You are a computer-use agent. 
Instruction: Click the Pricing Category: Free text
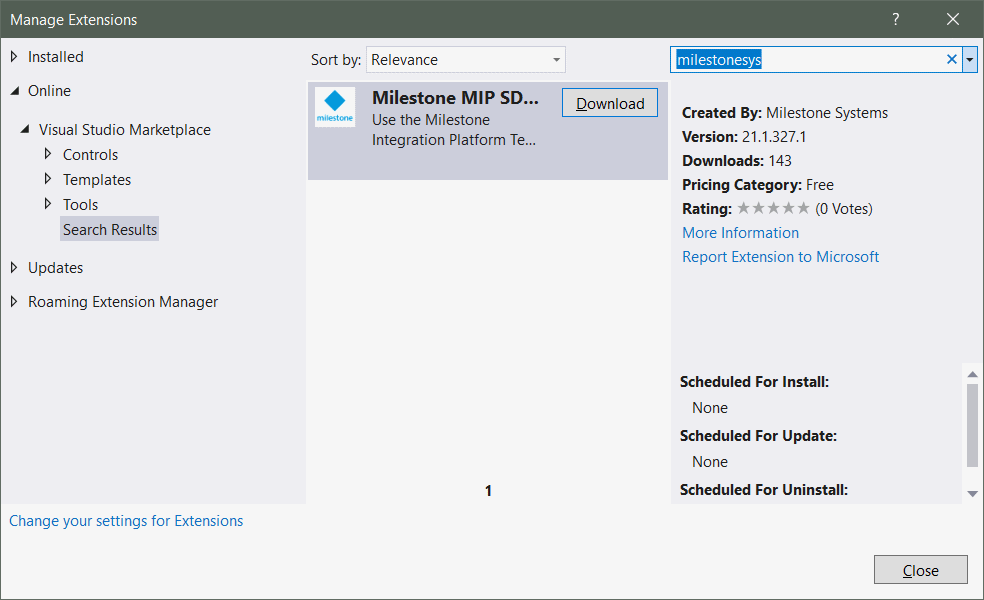pyautogui.click(x=758, y=185)
